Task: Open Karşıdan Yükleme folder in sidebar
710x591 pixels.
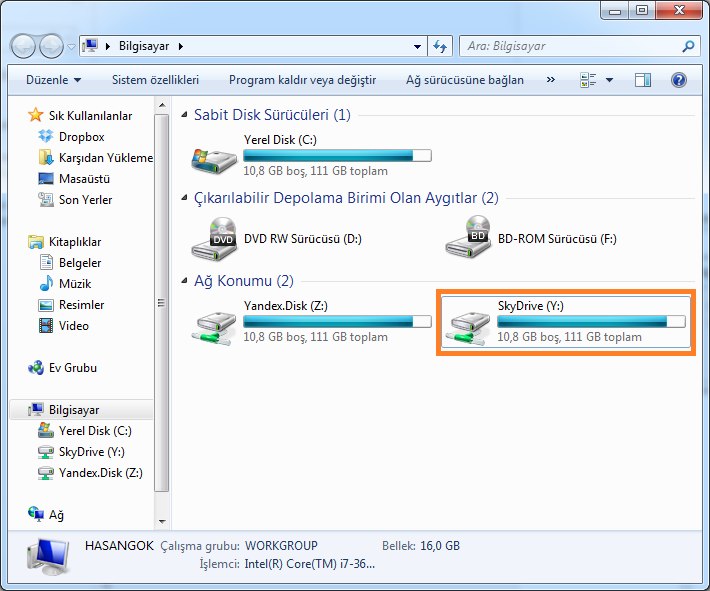Action: point(96,158)
